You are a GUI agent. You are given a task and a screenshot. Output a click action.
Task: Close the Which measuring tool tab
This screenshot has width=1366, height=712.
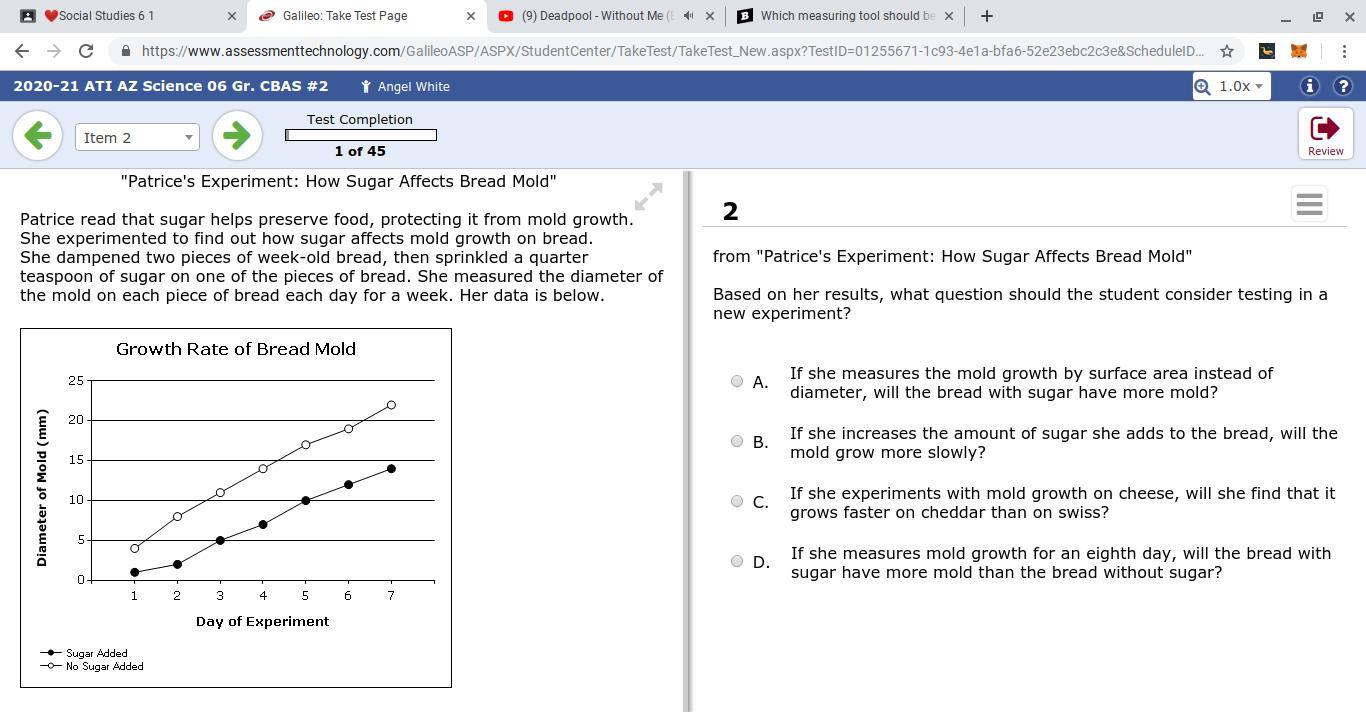pyautogui.click(x=949, y=16)
